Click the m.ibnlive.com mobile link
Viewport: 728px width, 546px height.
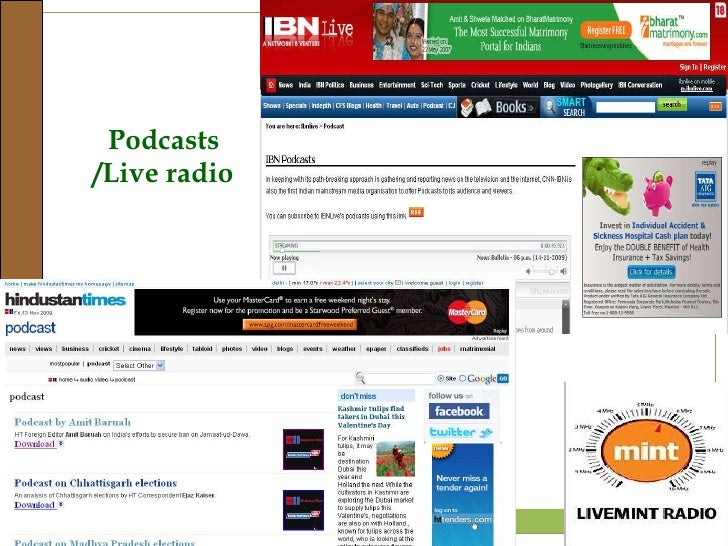click(696, 88)
